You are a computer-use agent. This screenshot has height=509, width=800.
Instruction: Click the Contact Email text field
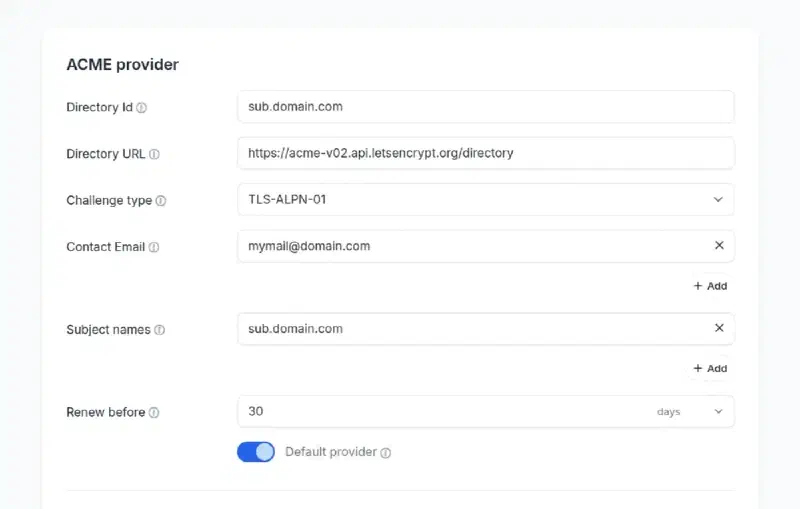pyautogui.click(x=470, y=246)
